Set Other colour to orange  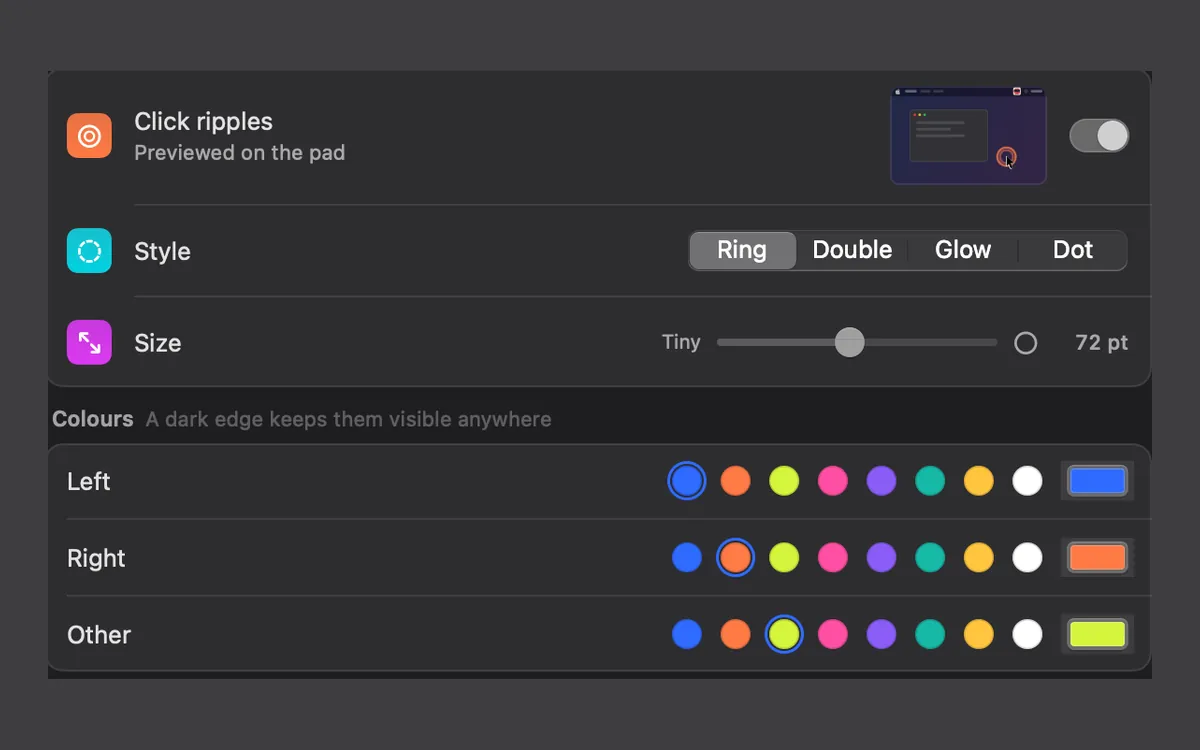pos(735,634)
